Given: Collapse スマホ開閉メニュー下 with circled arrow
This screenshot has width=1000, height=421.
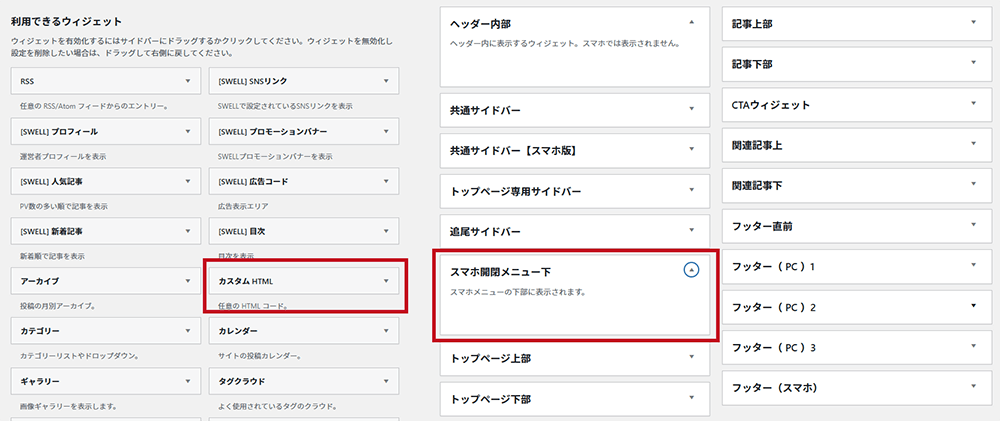Looking at the screenshot, I should (x=691, y=270).
